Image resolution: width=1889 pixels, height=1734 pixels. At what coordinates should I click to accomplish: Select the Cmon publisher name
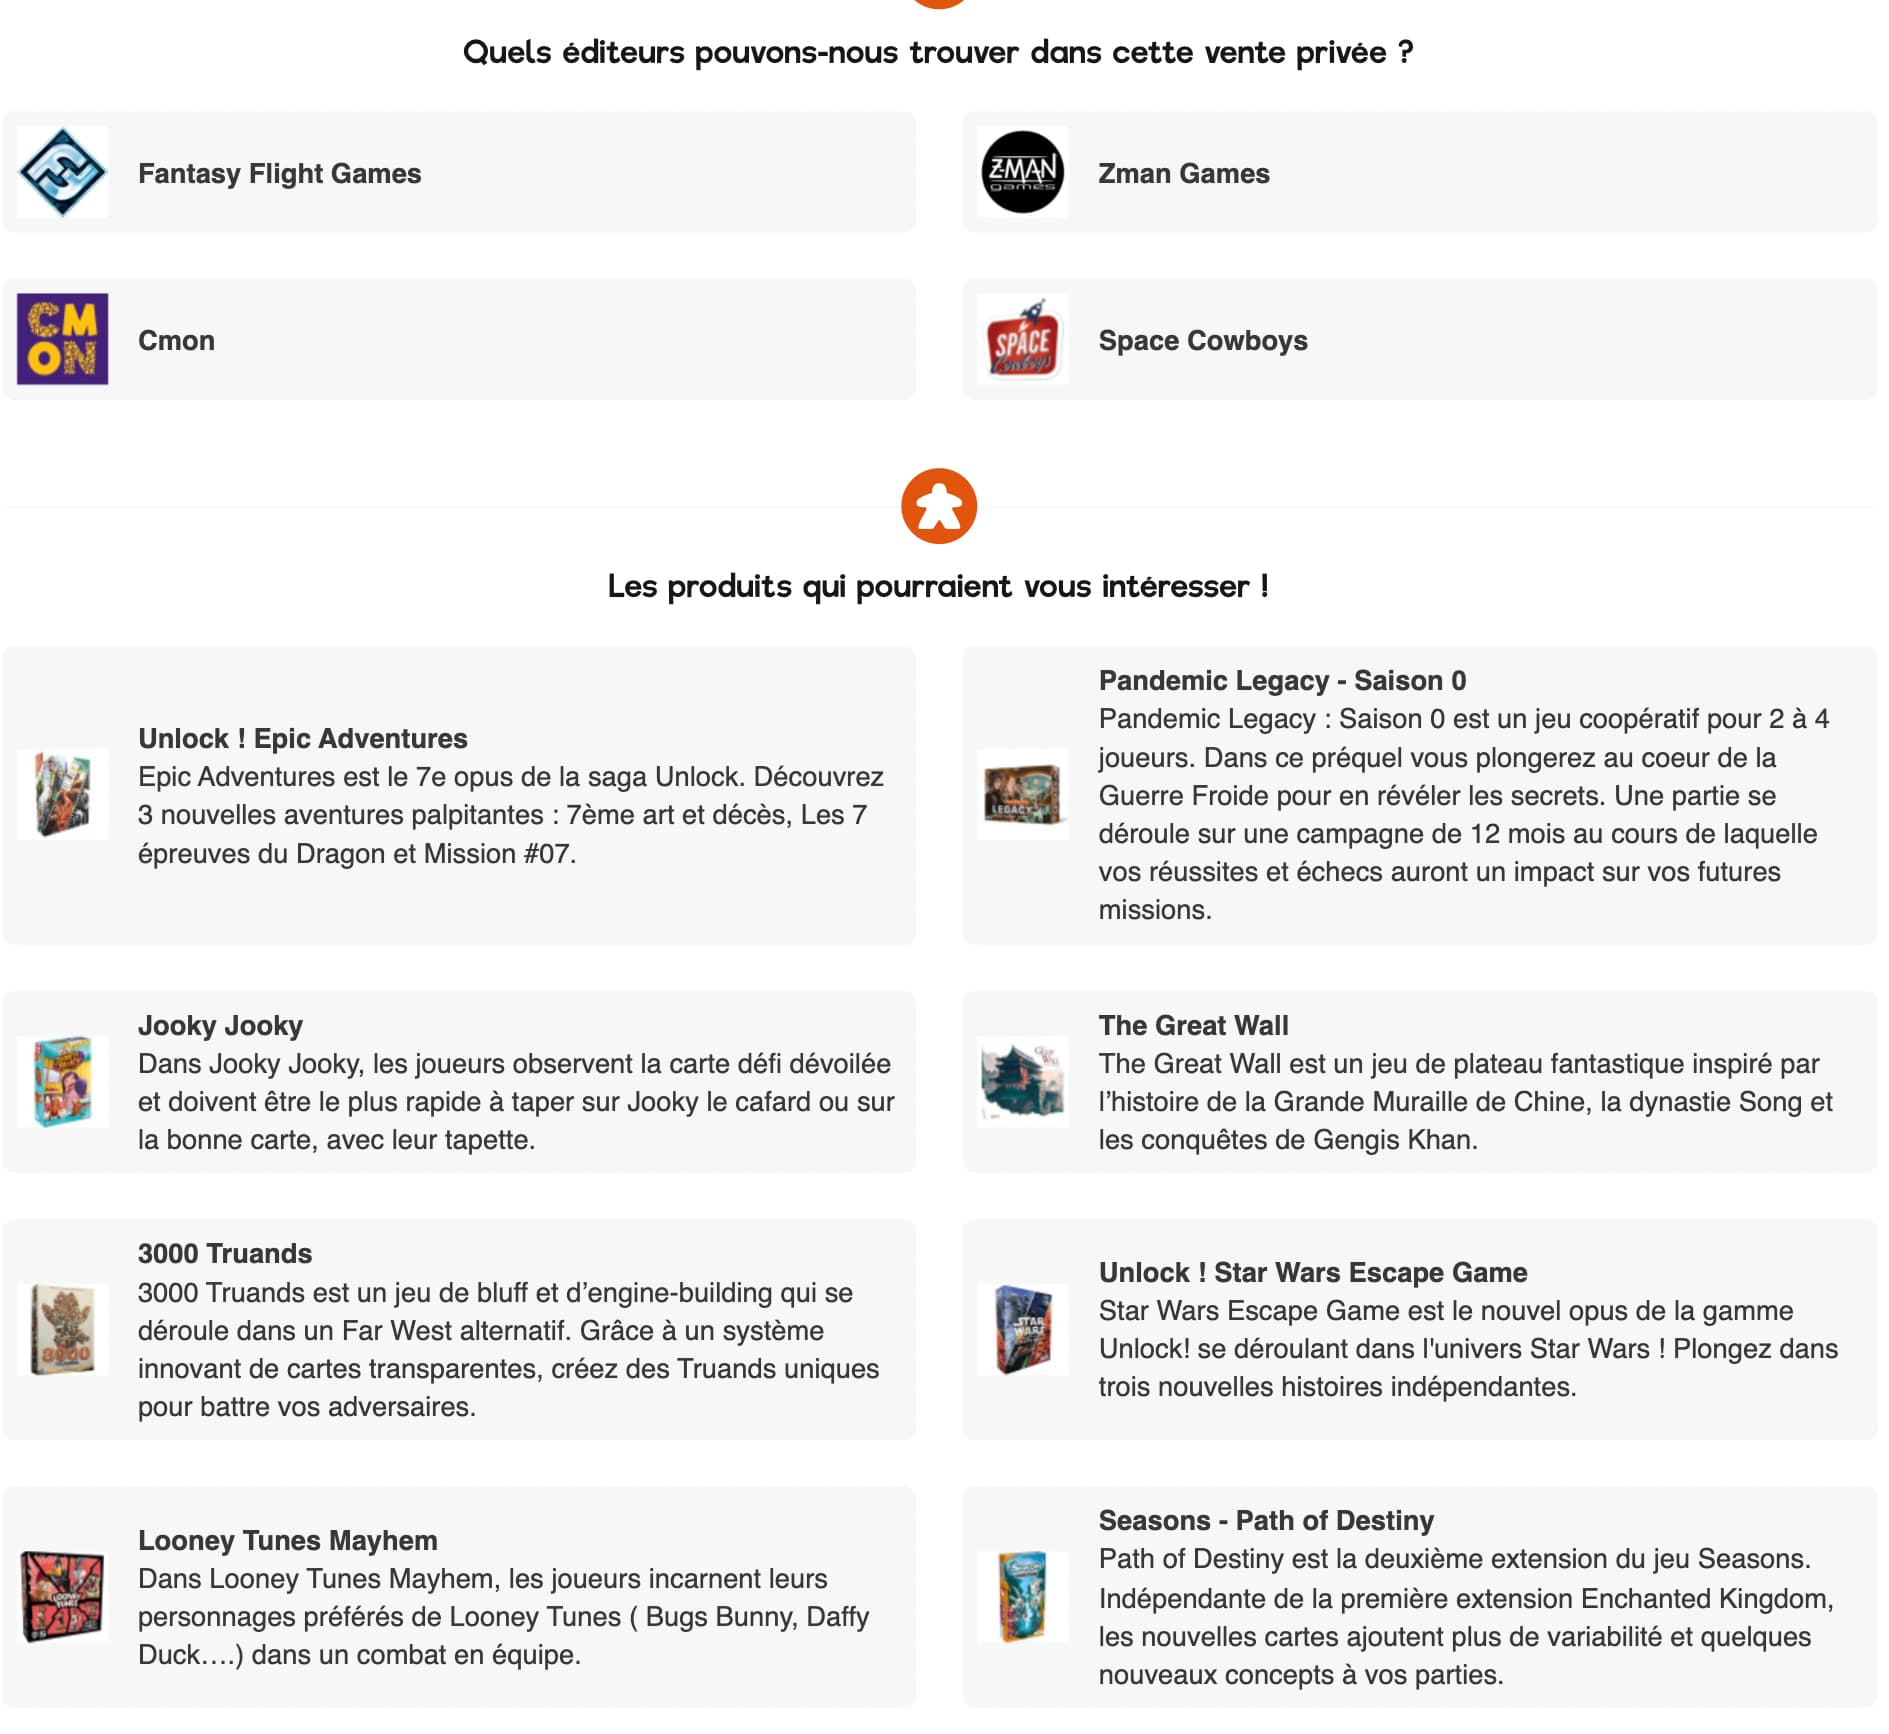pyautogui.click(x=176, y=341)
